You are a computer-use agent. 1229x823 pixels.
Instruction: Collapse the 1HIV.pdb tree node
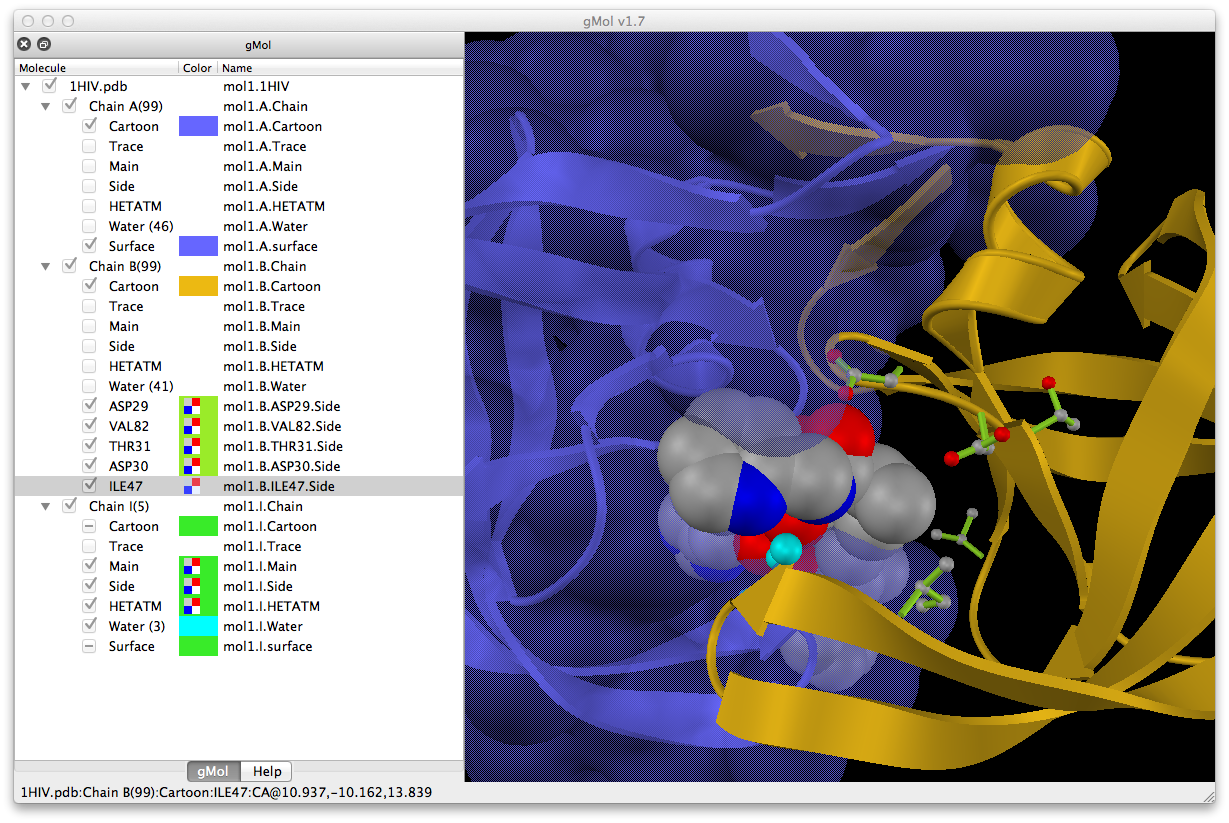click(x=25, y=87)
